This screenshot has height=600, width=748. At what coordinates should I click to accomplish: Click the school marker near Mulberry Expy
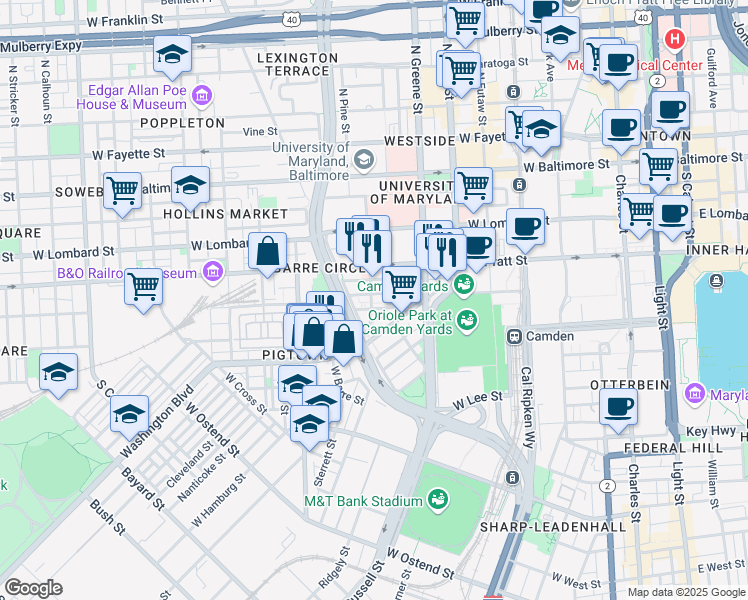173,56
